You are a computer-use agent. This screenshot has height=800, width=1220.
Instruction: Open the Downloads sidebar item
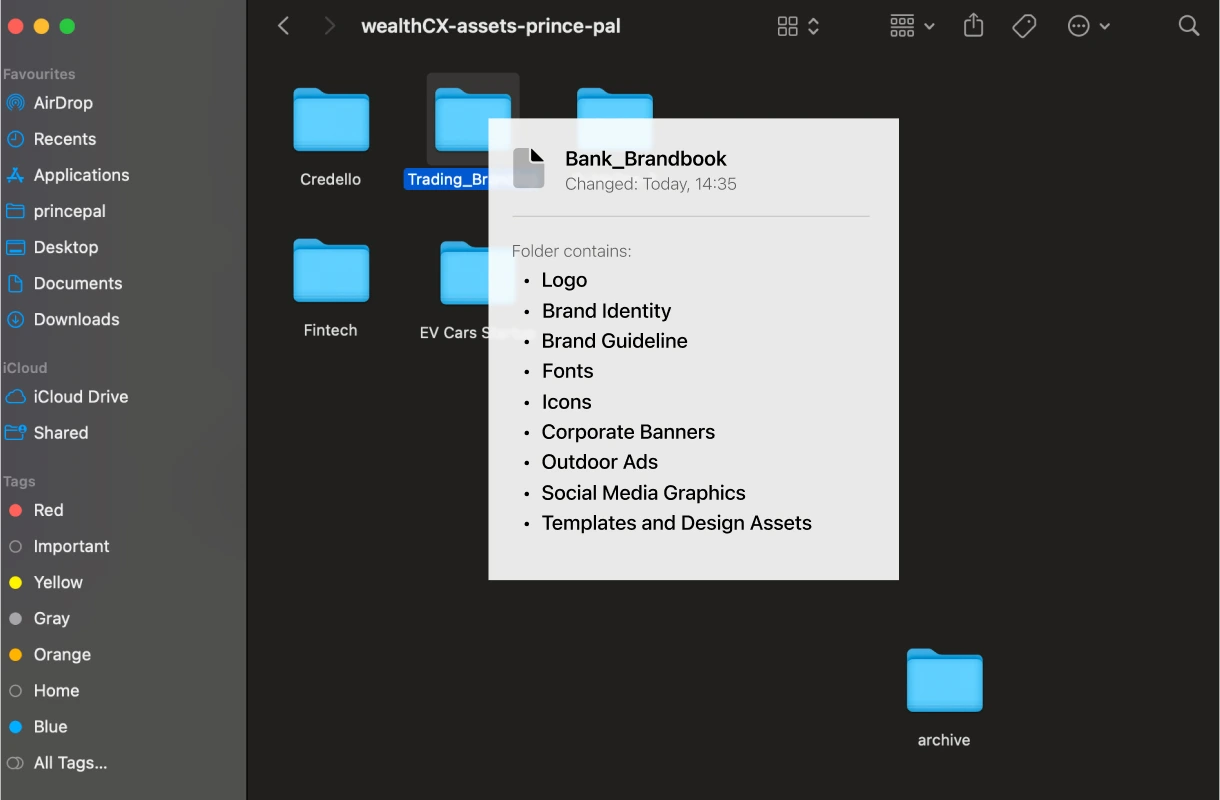click(x=76, y=320)
